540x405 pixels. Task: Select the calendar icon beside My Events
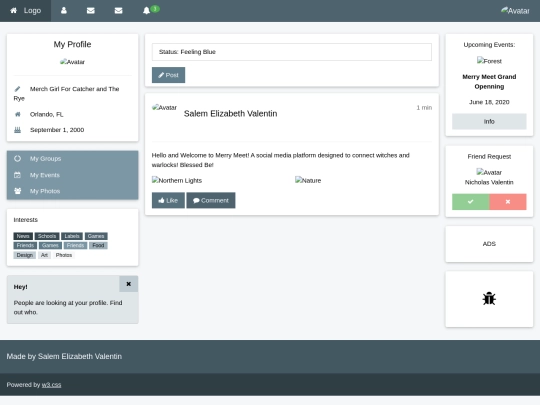[18, 175]
